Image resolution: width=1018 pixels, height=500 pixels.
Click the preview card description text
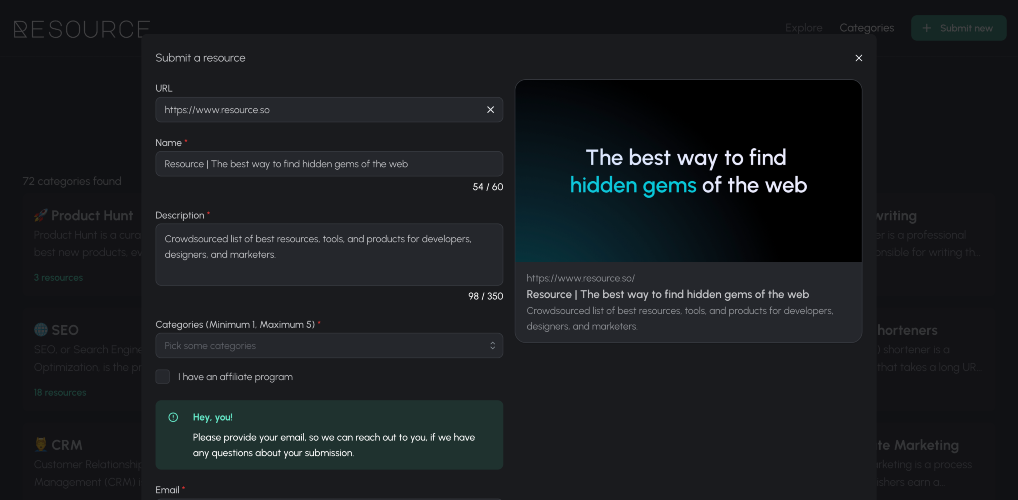(680, 319)
